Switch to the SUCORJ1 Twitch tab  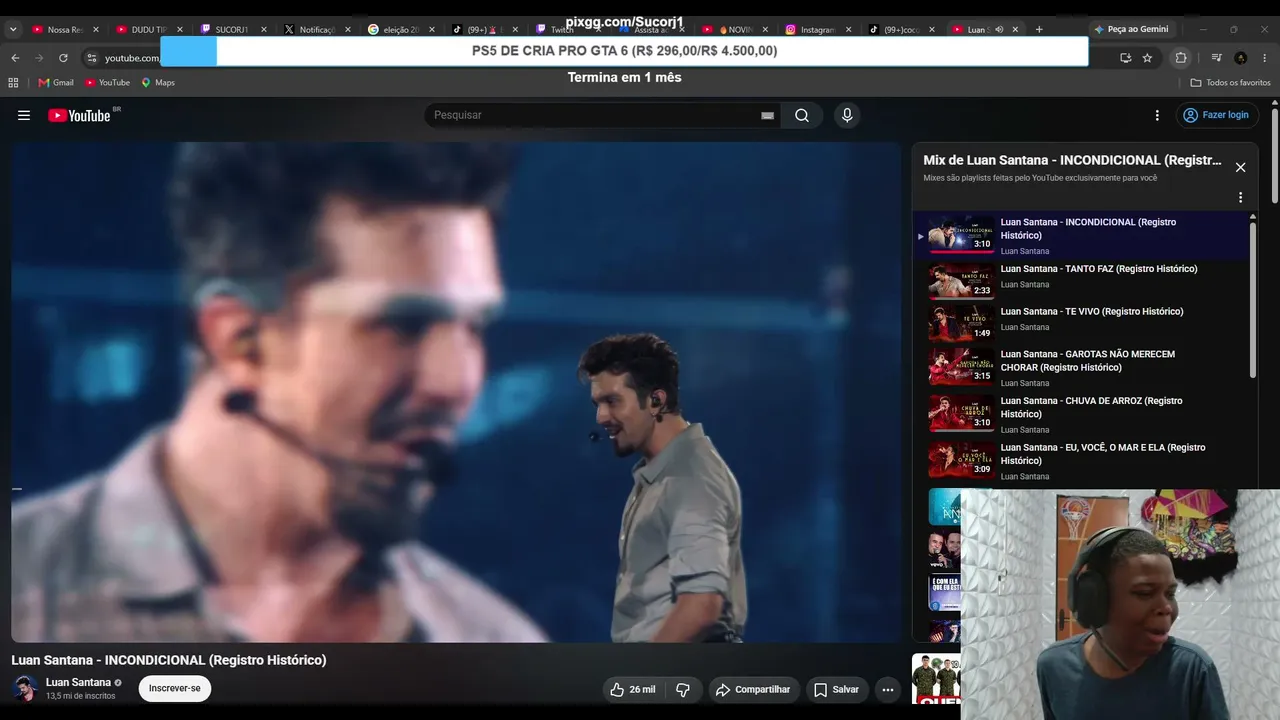(x=232, y=30)
